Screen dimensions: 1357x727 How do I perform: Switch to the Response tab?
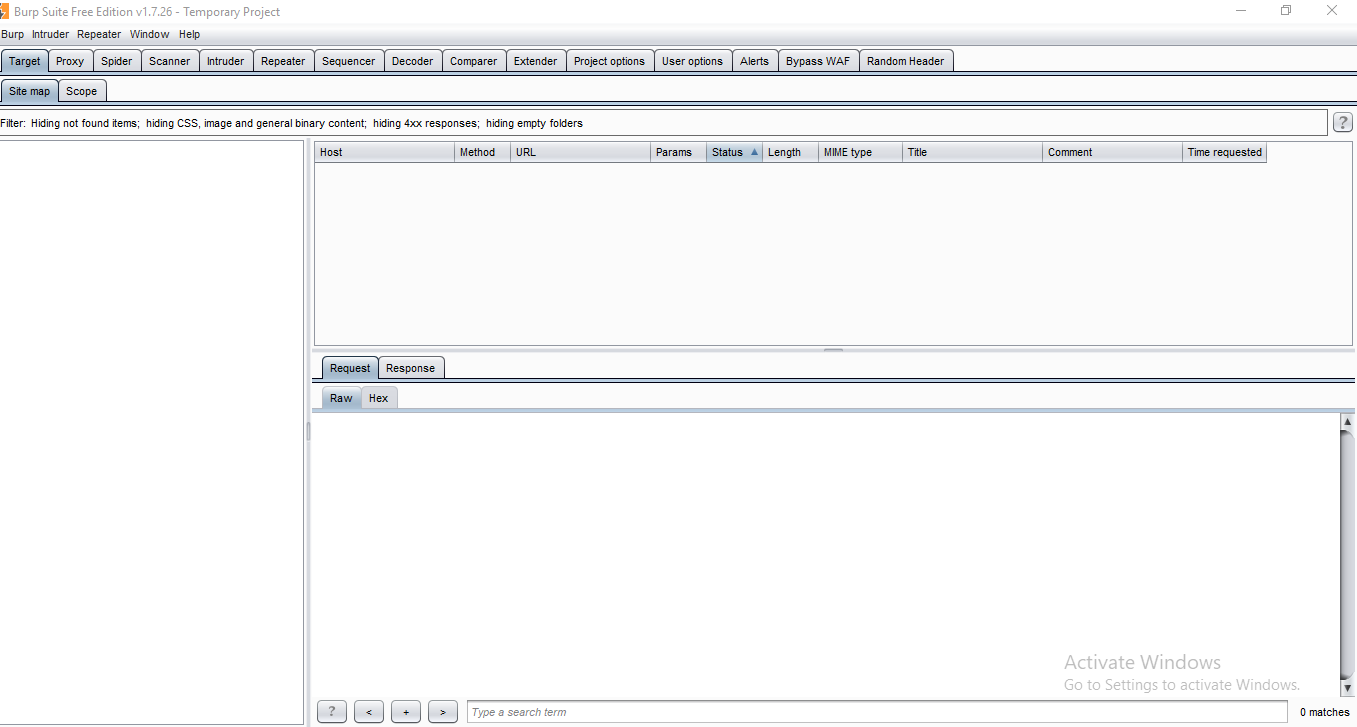(411, 368)
